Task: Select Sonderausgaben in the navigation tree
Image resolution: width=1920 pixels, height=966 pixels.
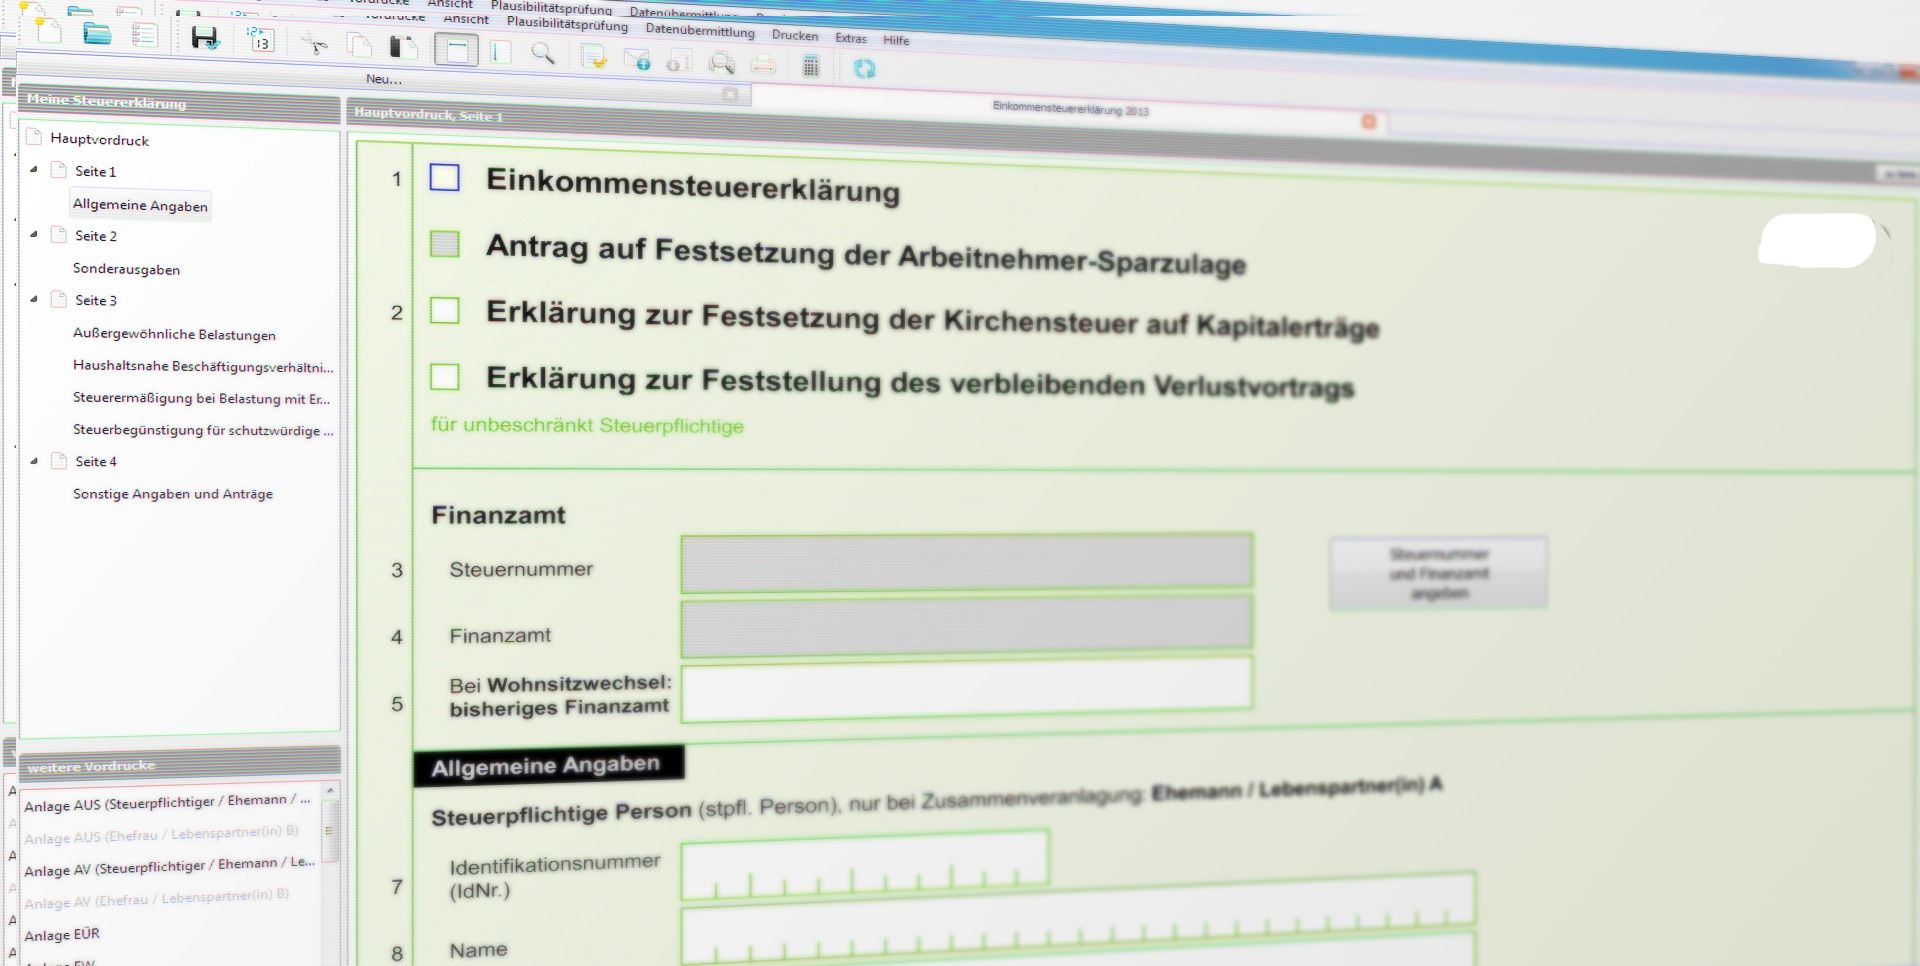Action: click(x=126, y=269)
